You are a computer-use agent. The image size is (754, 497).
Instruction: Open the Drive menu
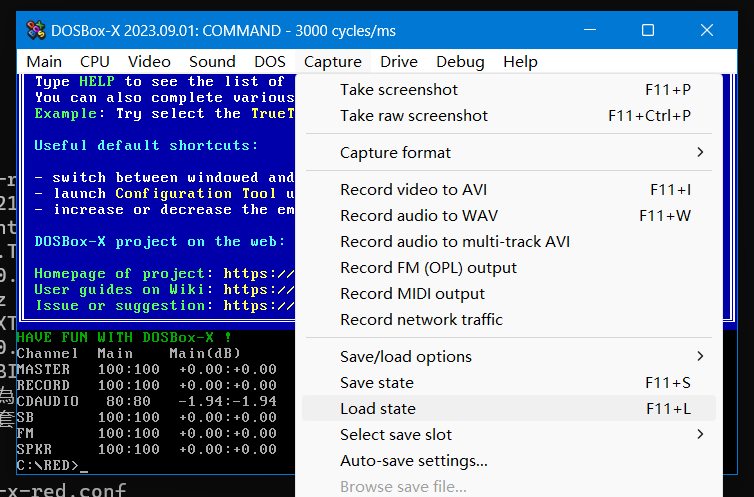point(399,62)
